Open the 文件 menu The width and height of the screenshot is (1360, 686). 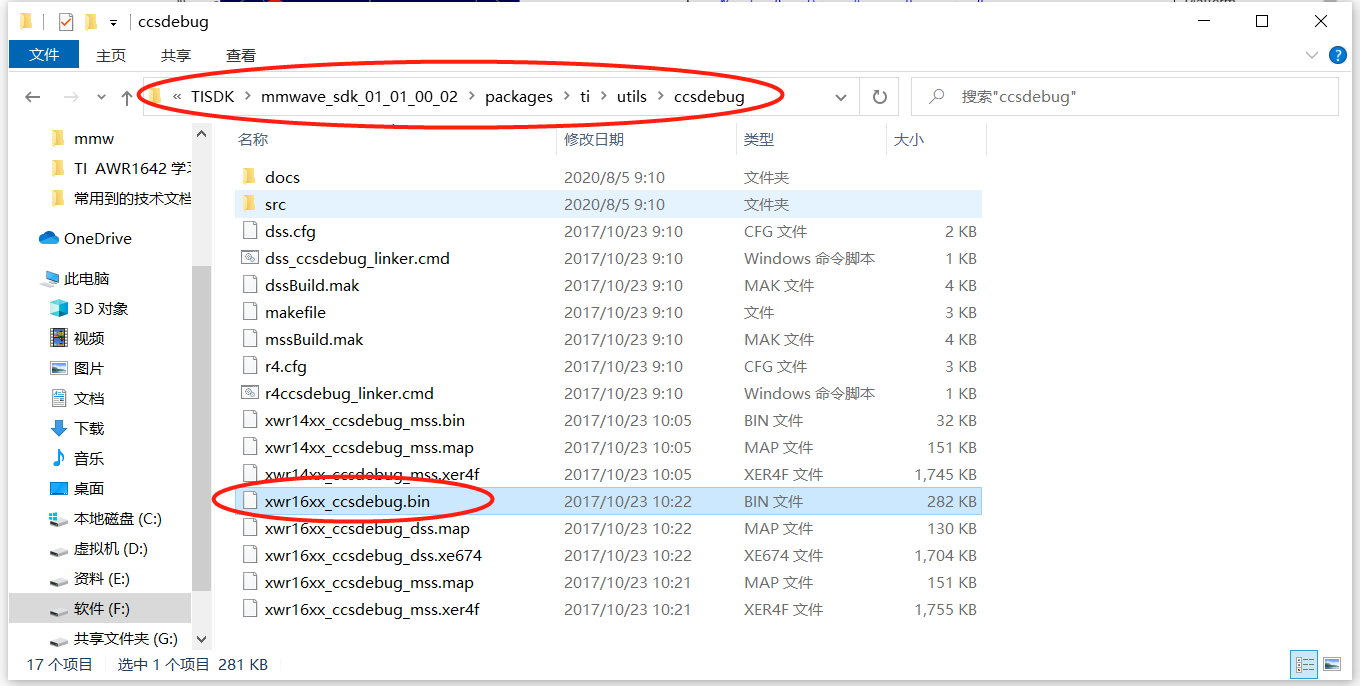tap(43, 55)
